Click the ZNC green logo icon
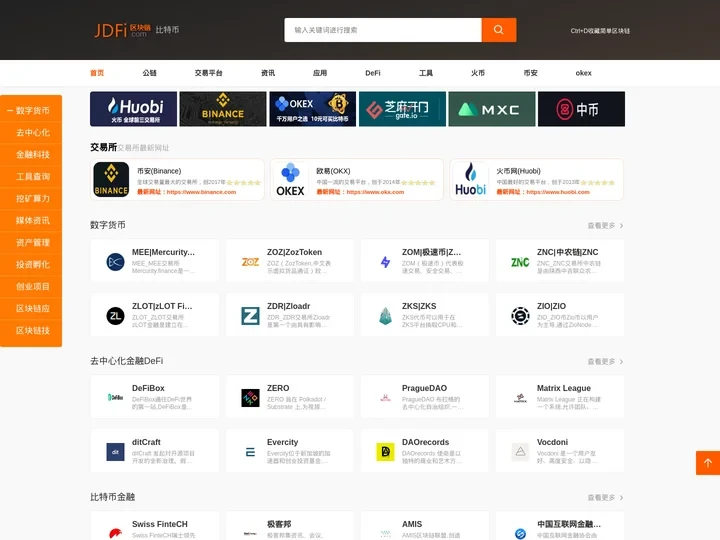The width and height of the screenshot is (720, 540). pyautogui.click(x=520, y=262)
